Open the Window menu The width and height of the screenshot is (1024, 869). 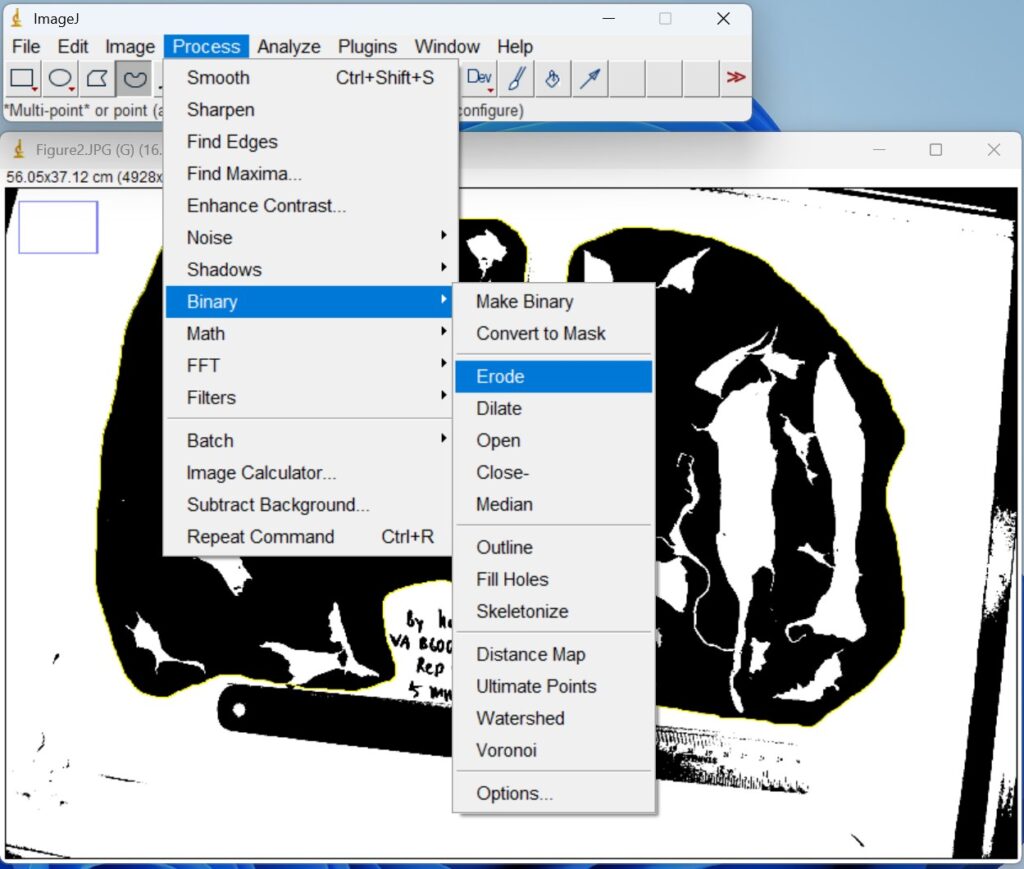pos(447,46)
